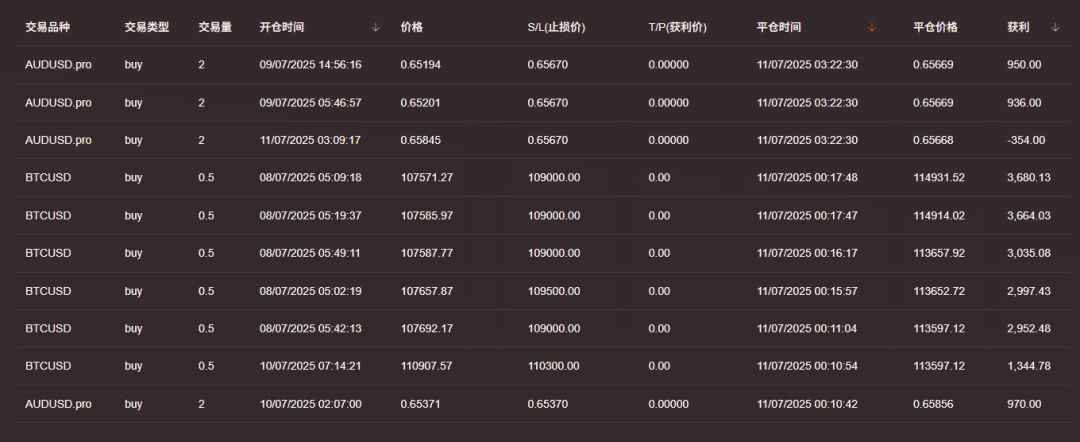
Task: Select the AUDUSD.pro trade opened 09/07/2025 14:56:16
Action: pyautogui.click(x=58, y=65)
